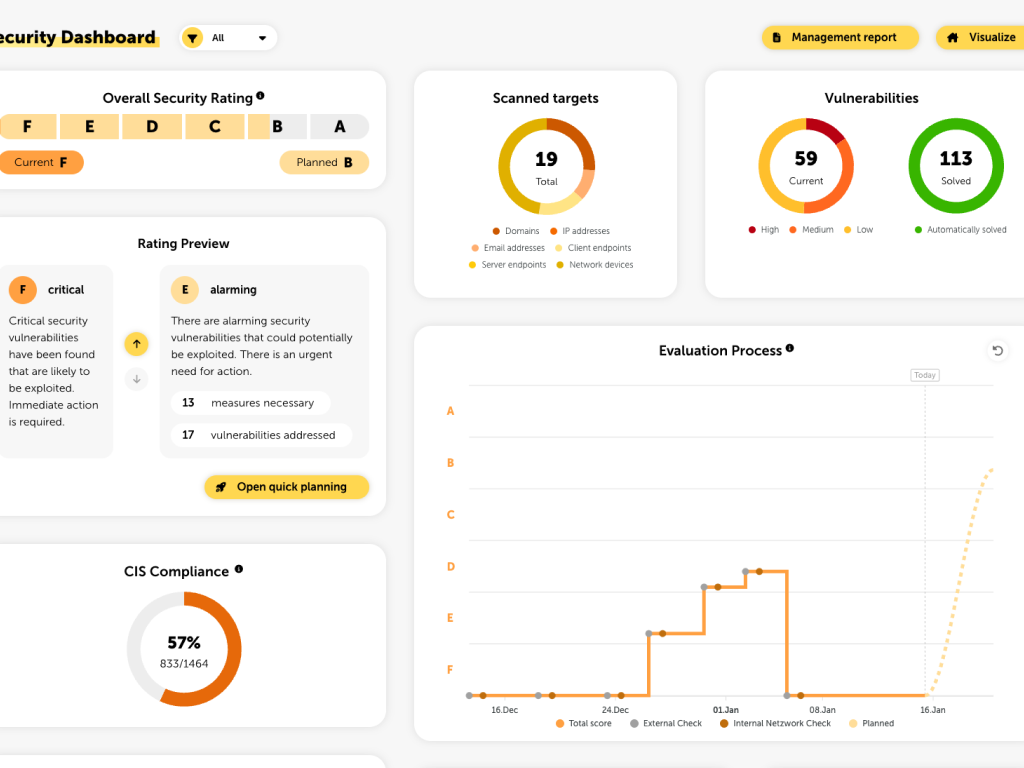Screen dimensions: 1024x768
Task: Click 17 vulnerabilities addressed pill
Action: pyautogui.click(x=261, y=435)
